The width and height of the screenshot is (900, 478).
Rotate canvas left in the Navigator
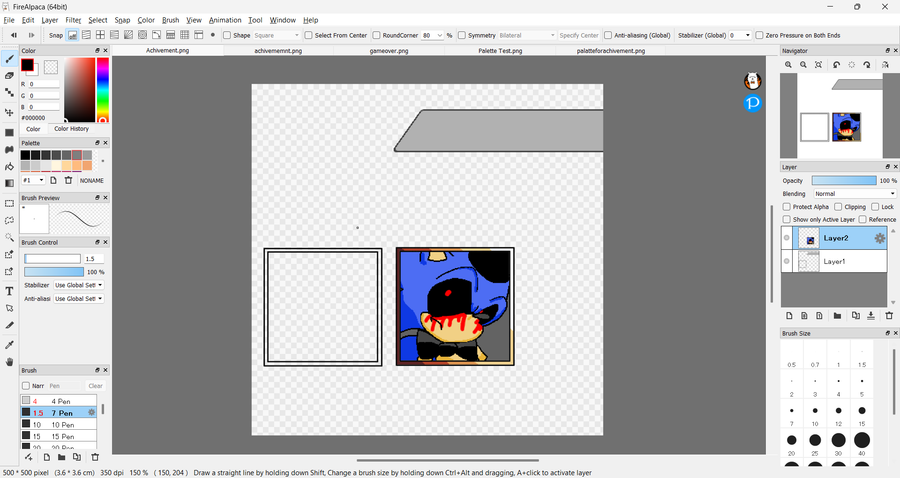click(836, 65)
